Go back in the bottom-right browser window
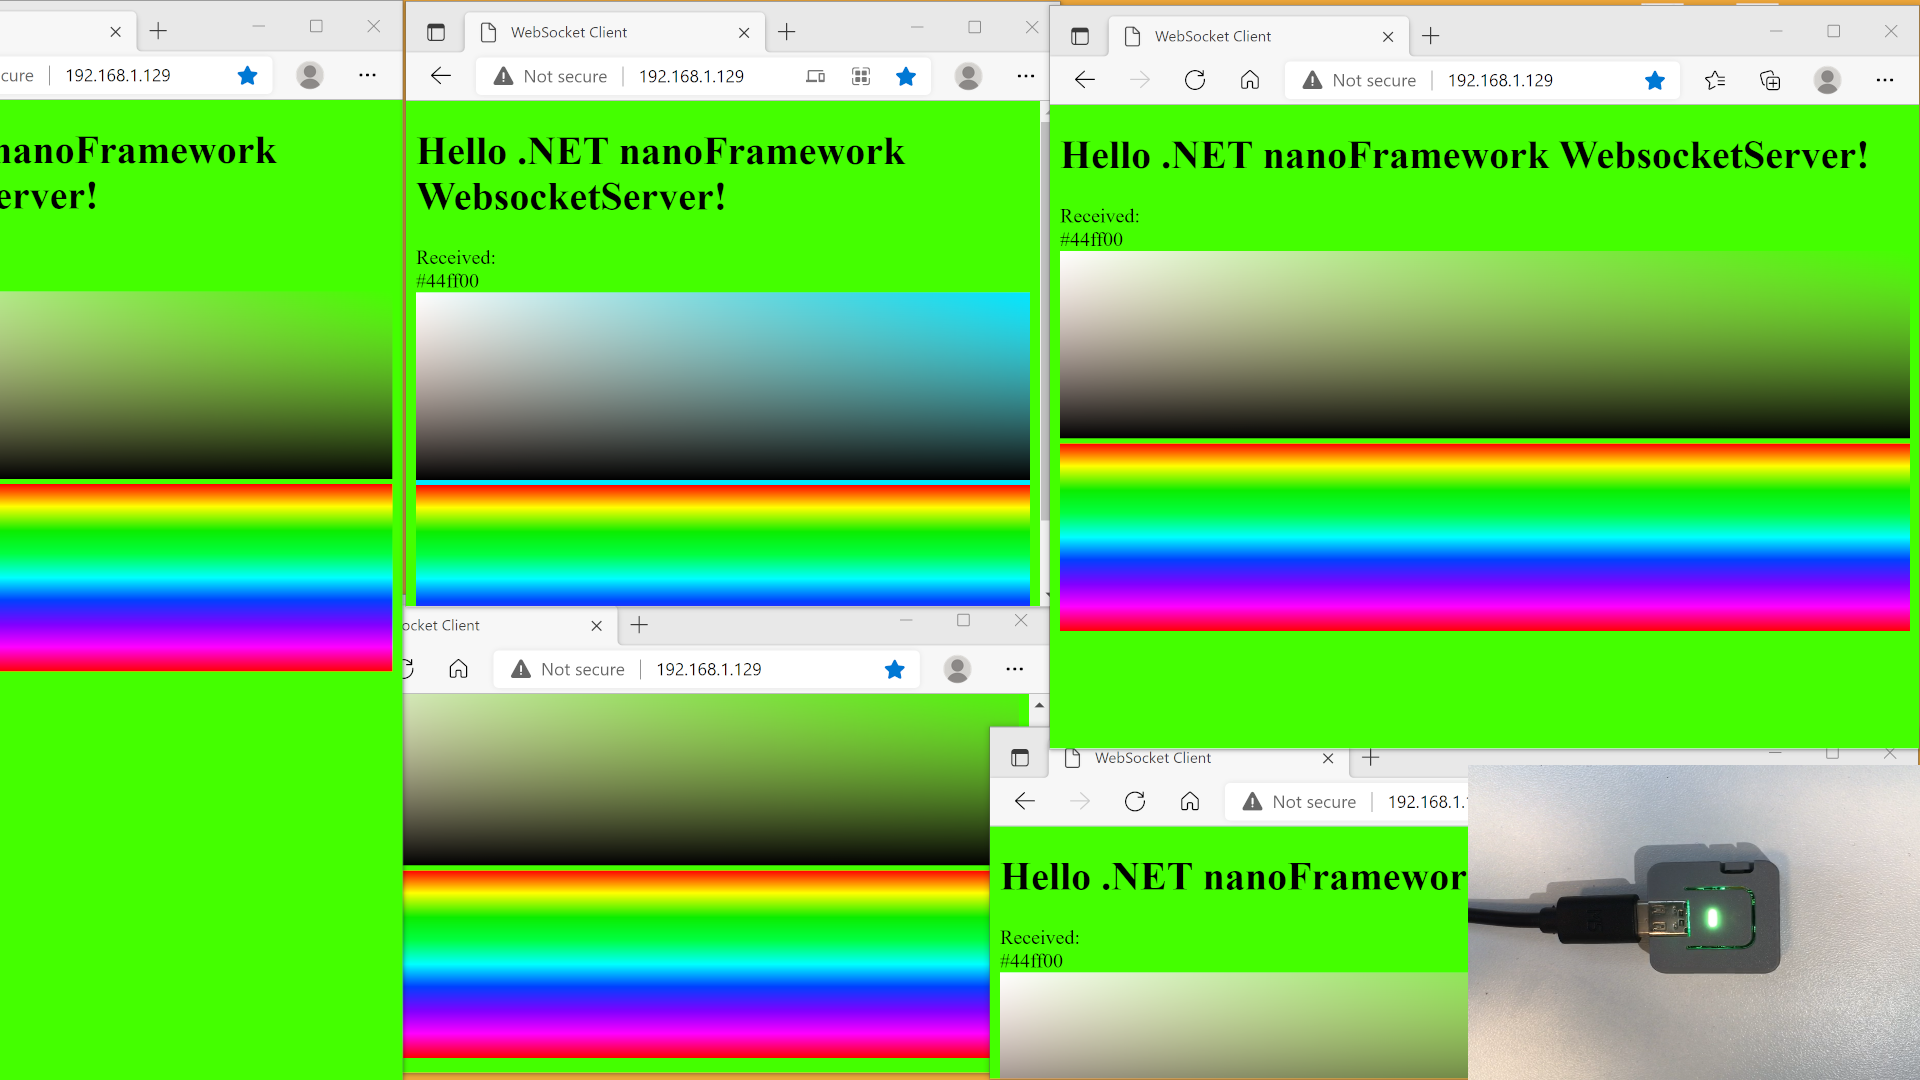The image size is (1920, 1080). [x=1025, y=801]
